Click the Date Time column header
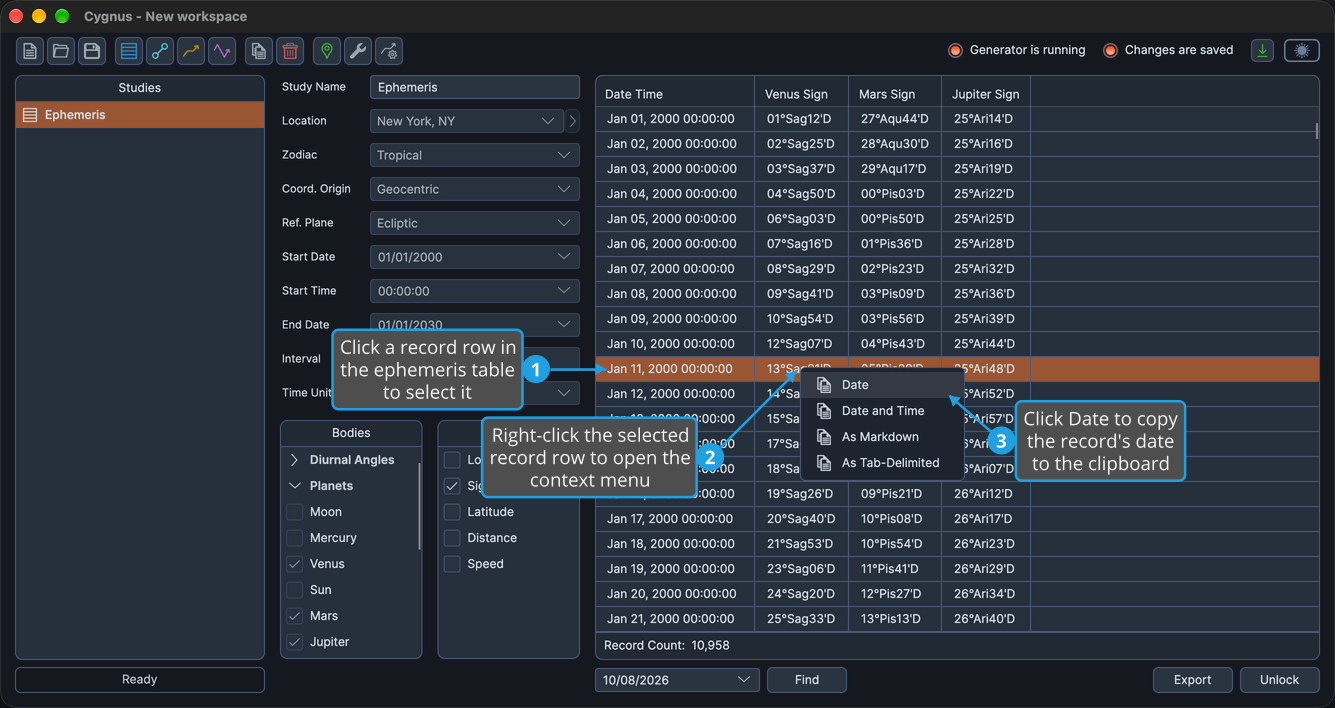 [675, 94]
